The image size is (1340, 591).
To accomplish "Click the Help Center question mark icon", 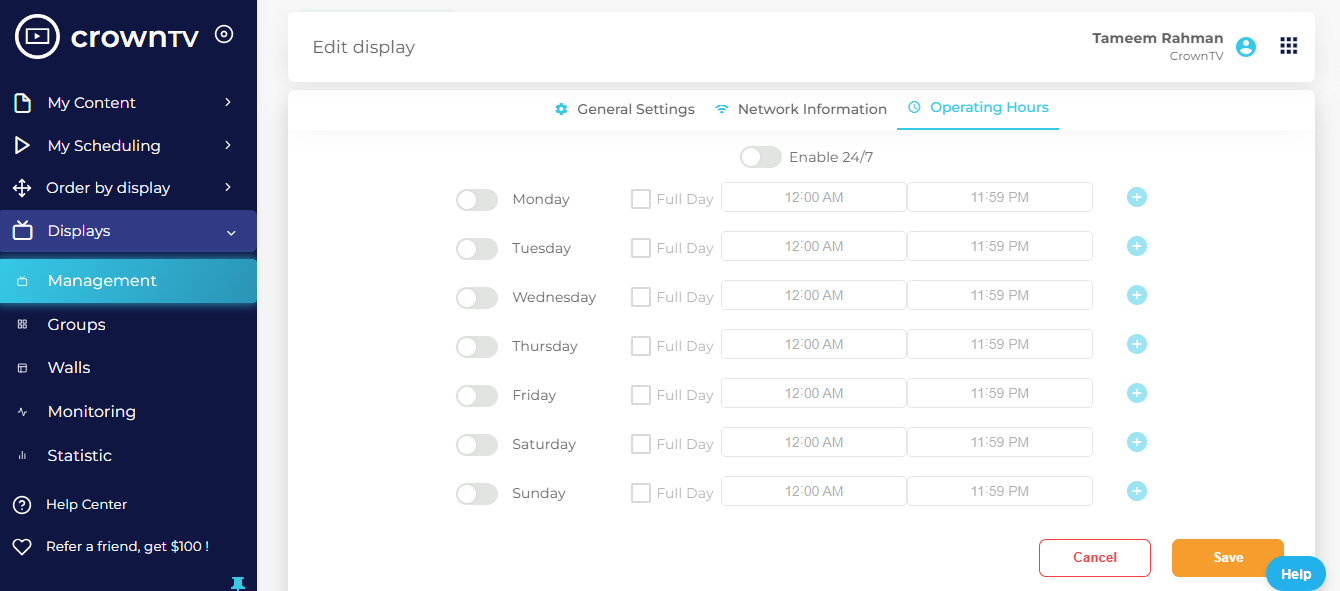I will pos(22,504).
